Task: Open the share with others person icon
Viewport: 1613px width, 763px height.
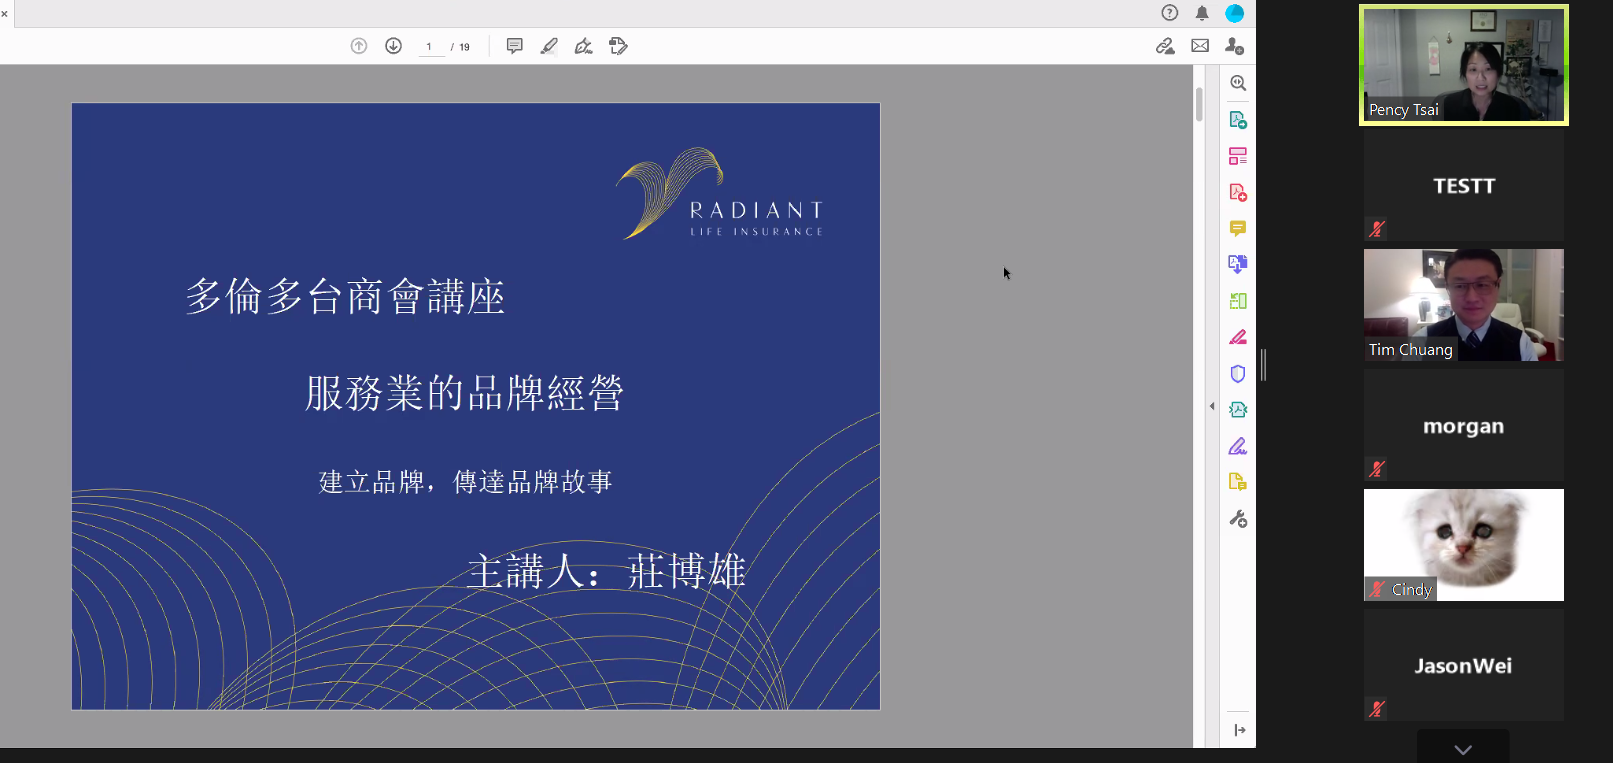Action: pyautogui.click(x=1235, y=46)
